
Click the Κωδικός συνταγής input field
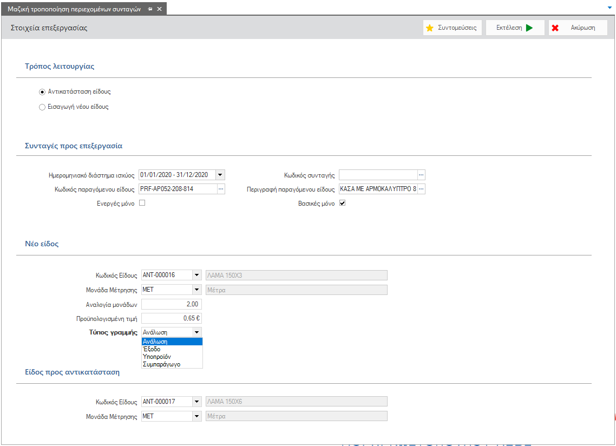[378, 175]
